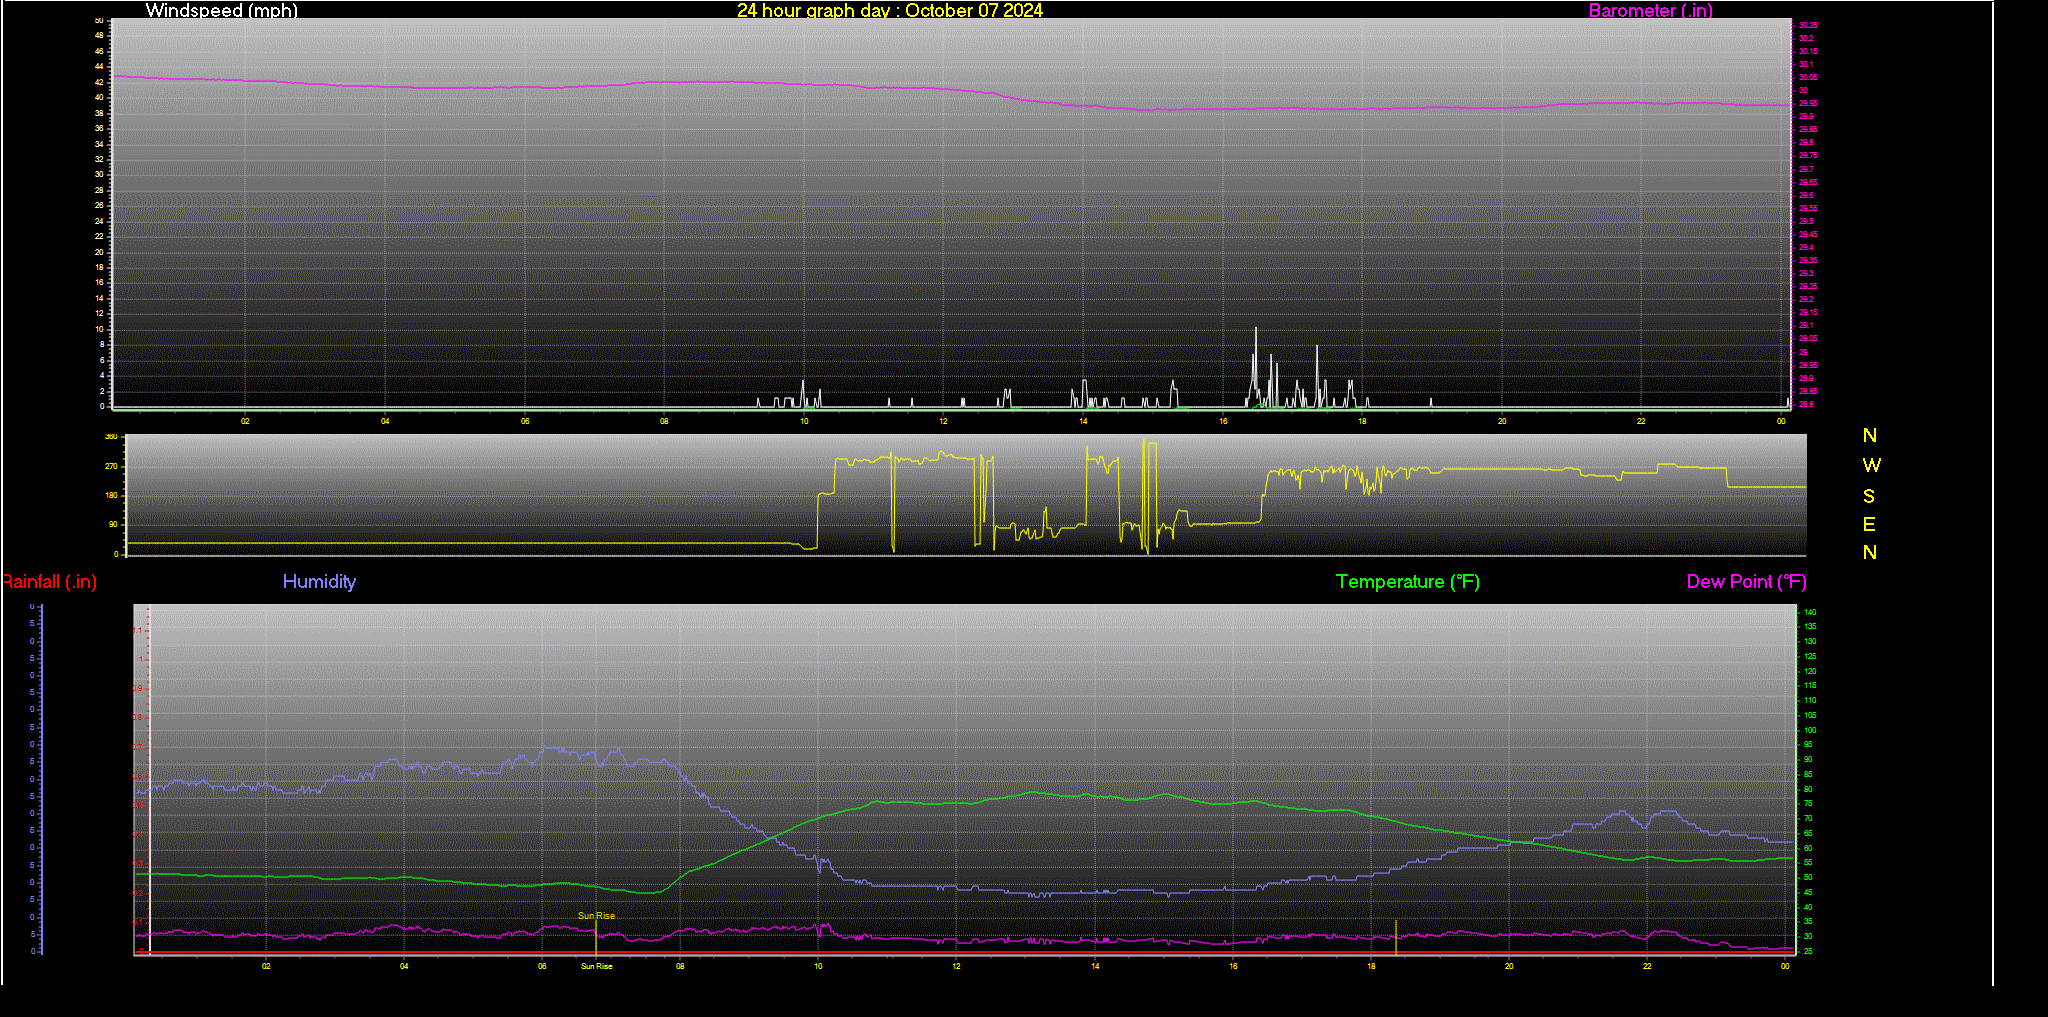This screenshot has width=2048, height=1017.
Task: Click the yellow sunrise marker line
Action: click(x=596, y=938)
